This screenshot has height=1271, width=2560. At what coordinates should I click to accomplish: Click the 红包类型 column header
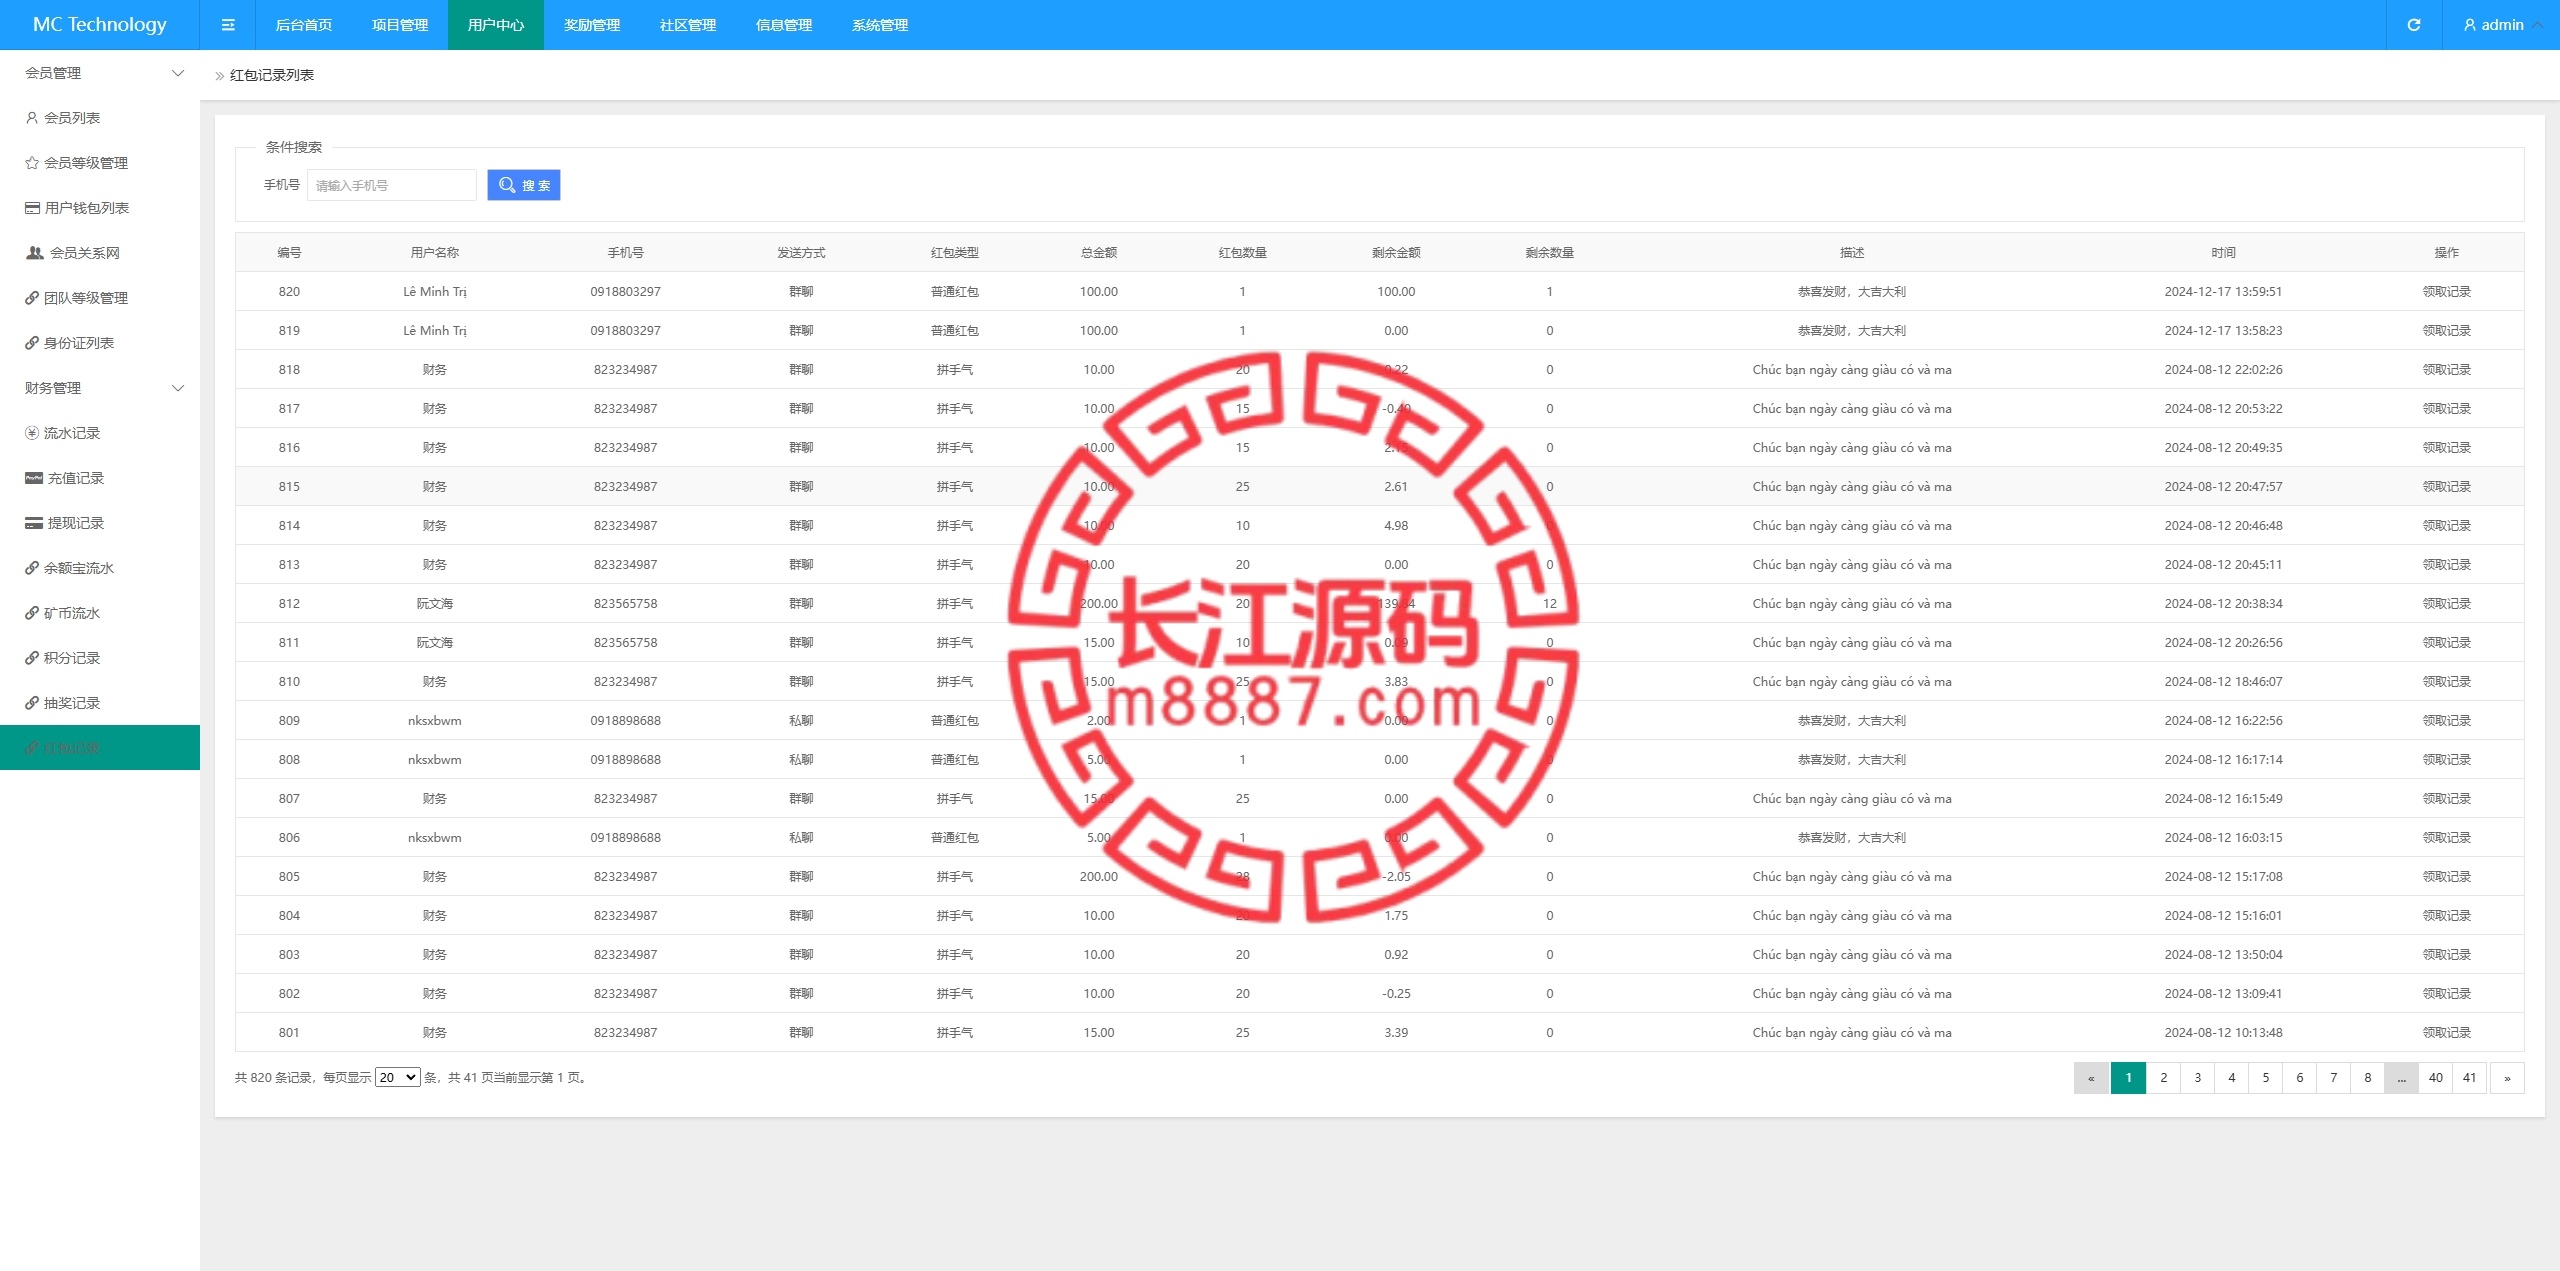point(954,253)
